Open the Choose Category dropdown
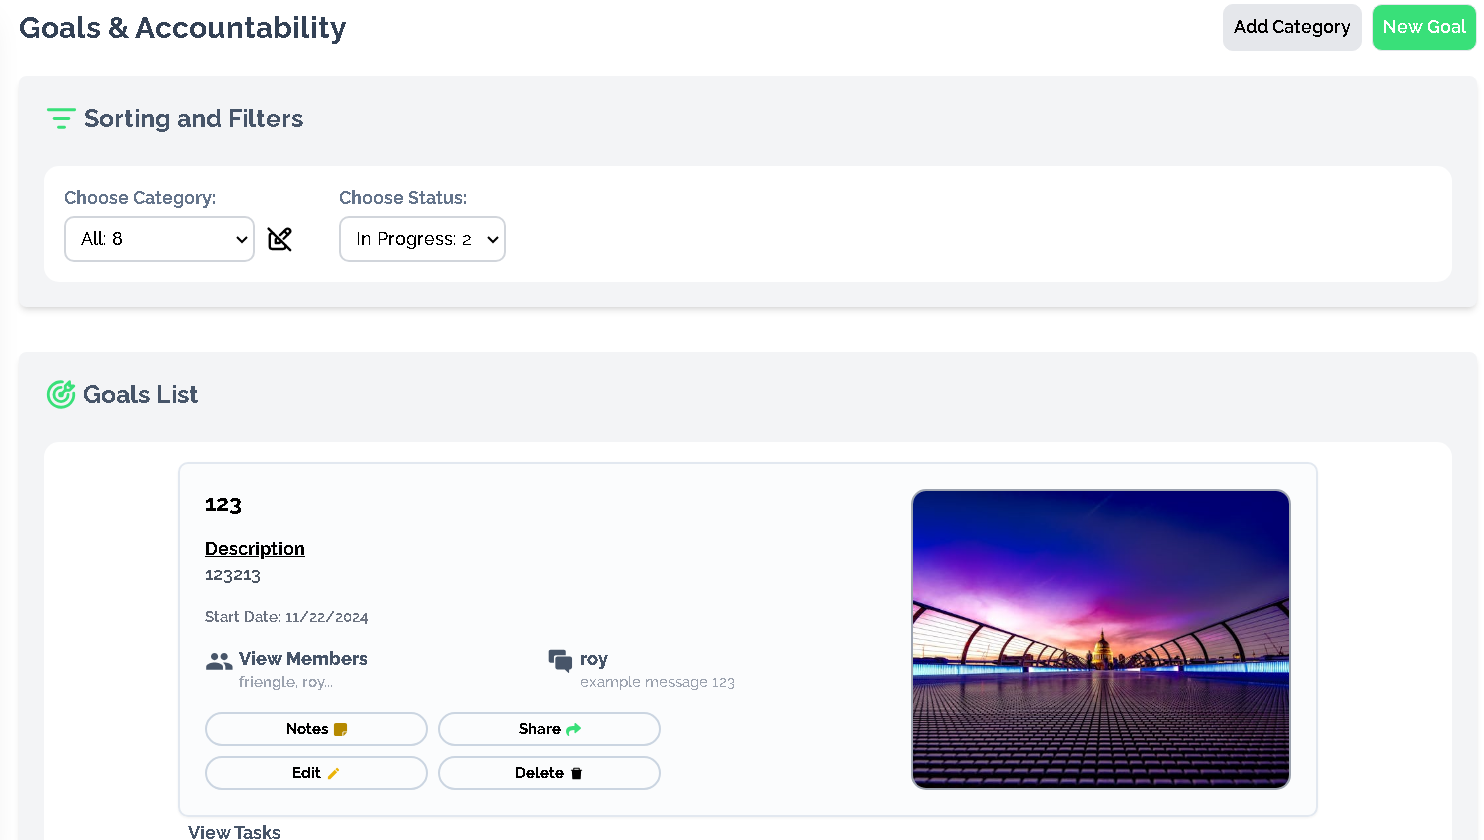The width and height of the screenshot is (1484, 840). (159, 239)
